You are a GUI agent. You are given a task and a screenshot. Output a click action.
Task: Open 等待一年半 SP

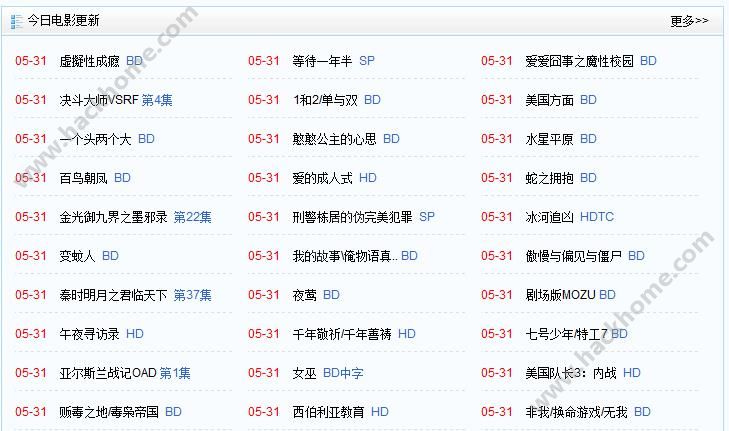point(333,61)
